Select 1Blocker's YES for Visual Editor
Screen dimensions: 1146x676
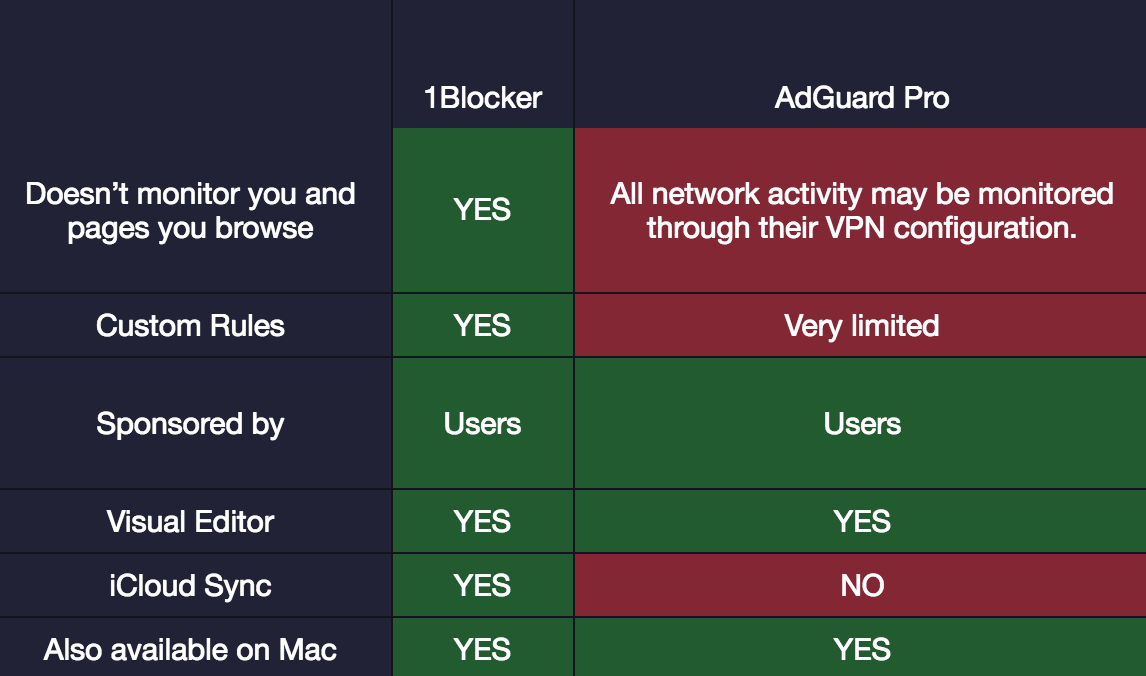(482, 522)
